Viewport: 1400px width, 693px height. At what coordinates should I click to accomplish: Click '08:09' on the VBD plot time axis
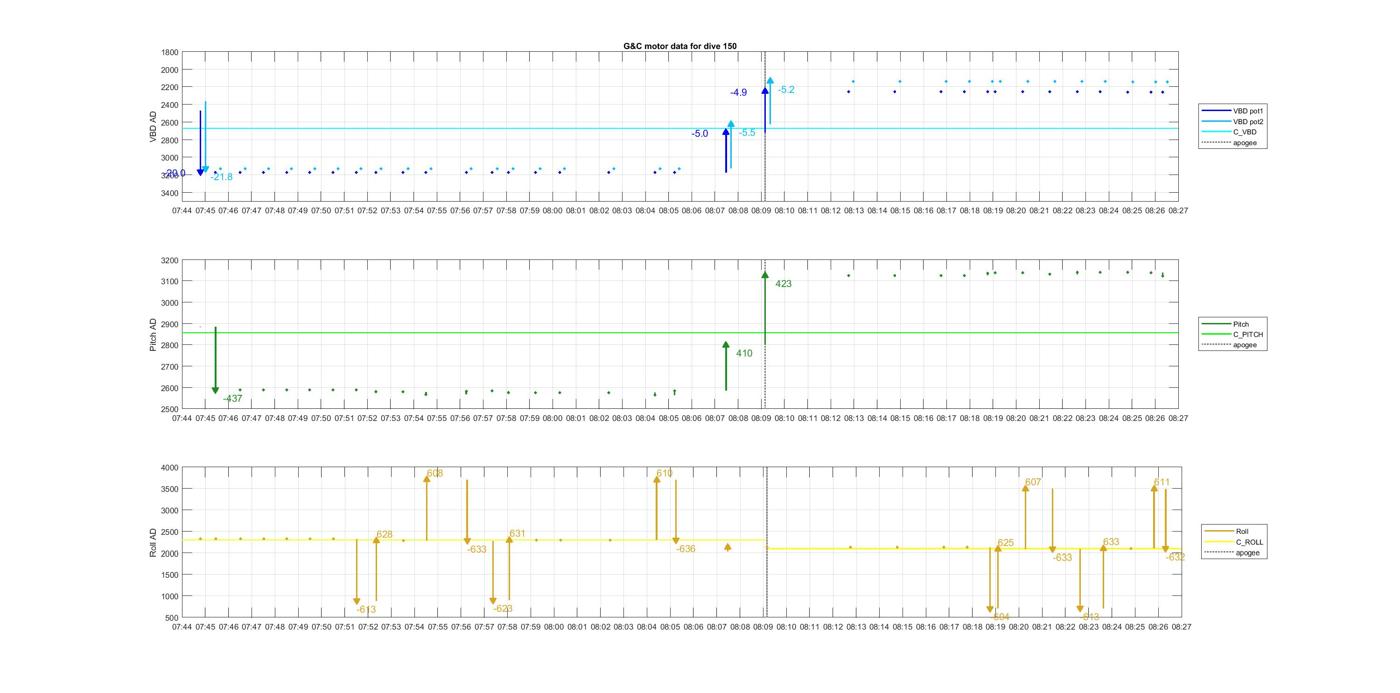coord(761,211)
